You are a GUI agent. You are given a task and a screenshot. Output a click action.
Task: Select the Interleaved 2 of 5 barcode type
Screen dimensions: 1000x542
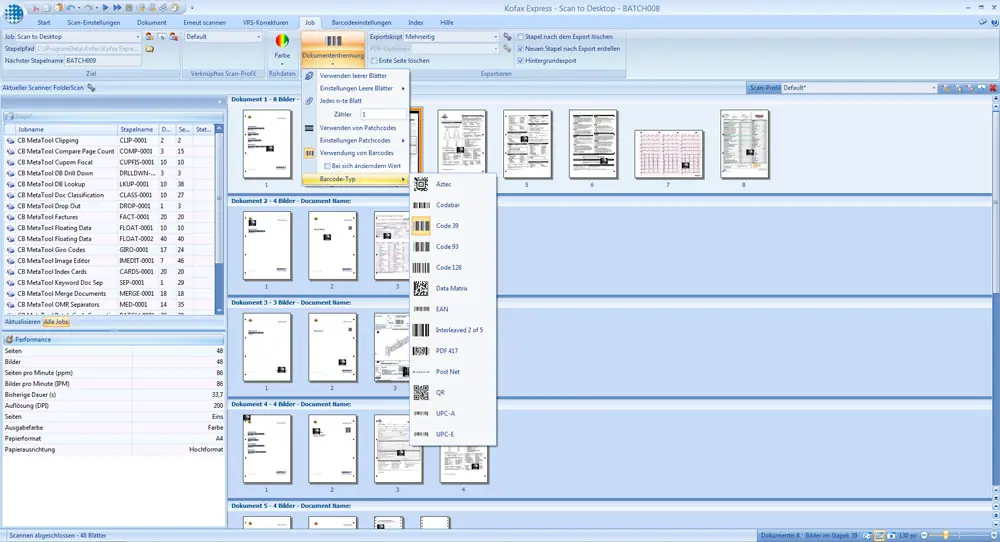click(453, 330)
